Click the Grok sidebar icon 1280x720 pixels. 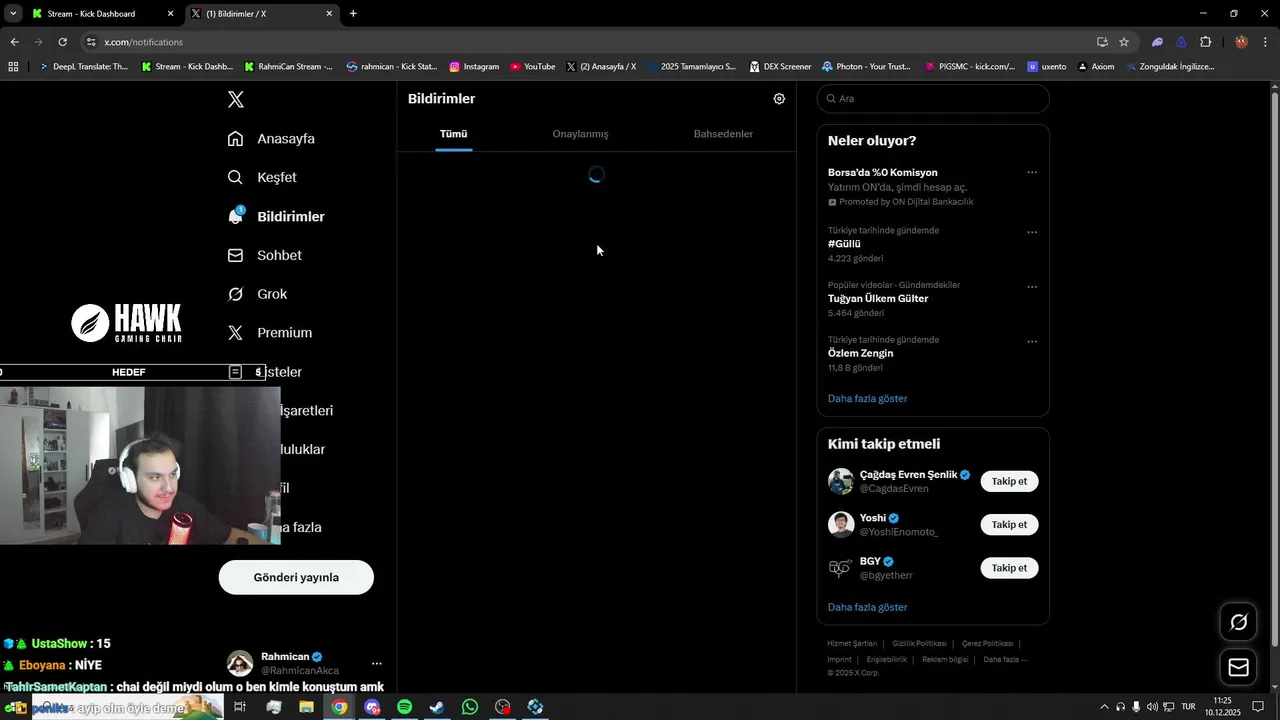(x=236, y=294)
